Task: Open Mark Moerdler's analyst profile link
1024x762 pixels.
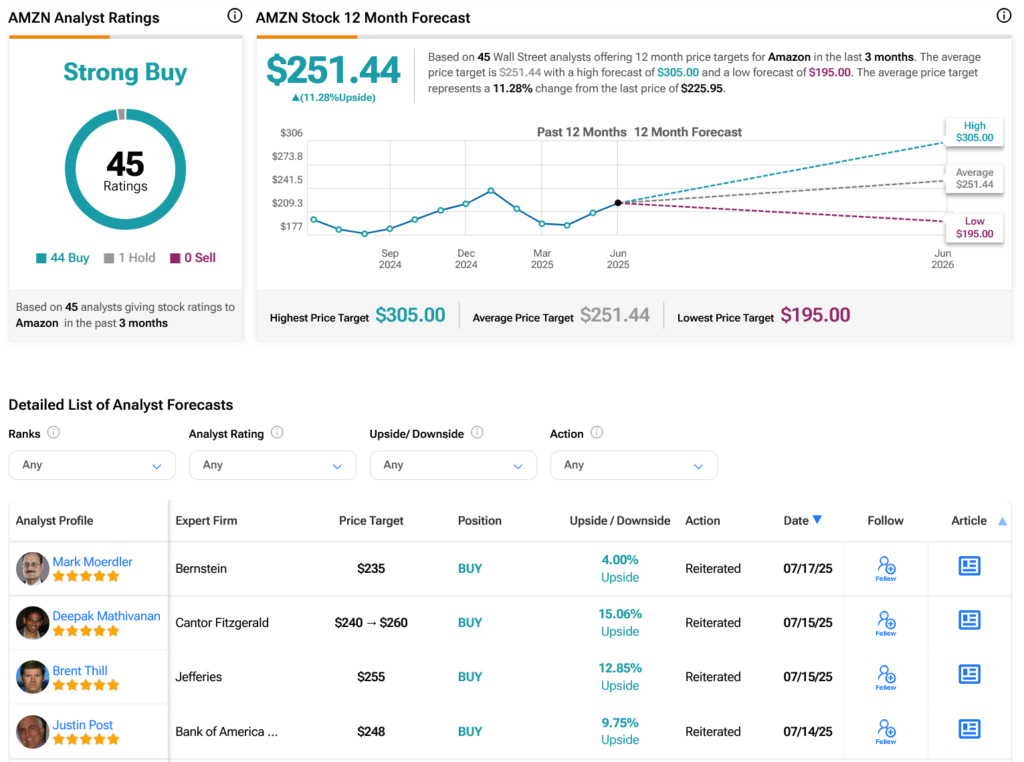Action: [x=92, y=562]
